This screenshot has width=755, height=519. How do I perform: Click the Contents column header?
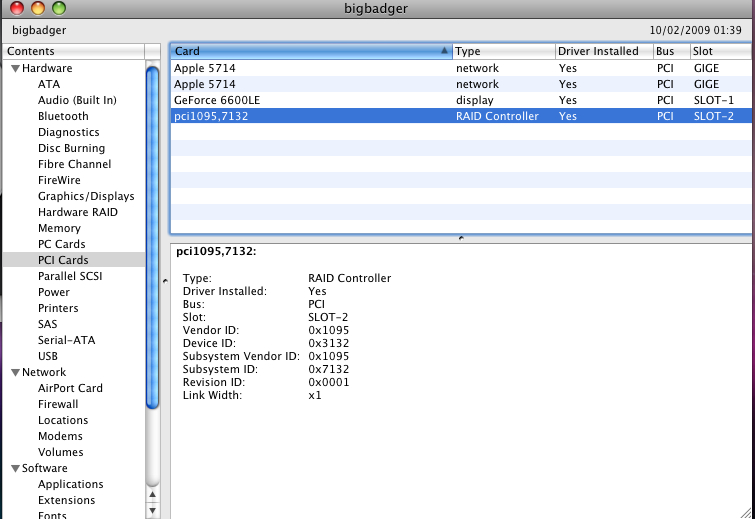73,51
